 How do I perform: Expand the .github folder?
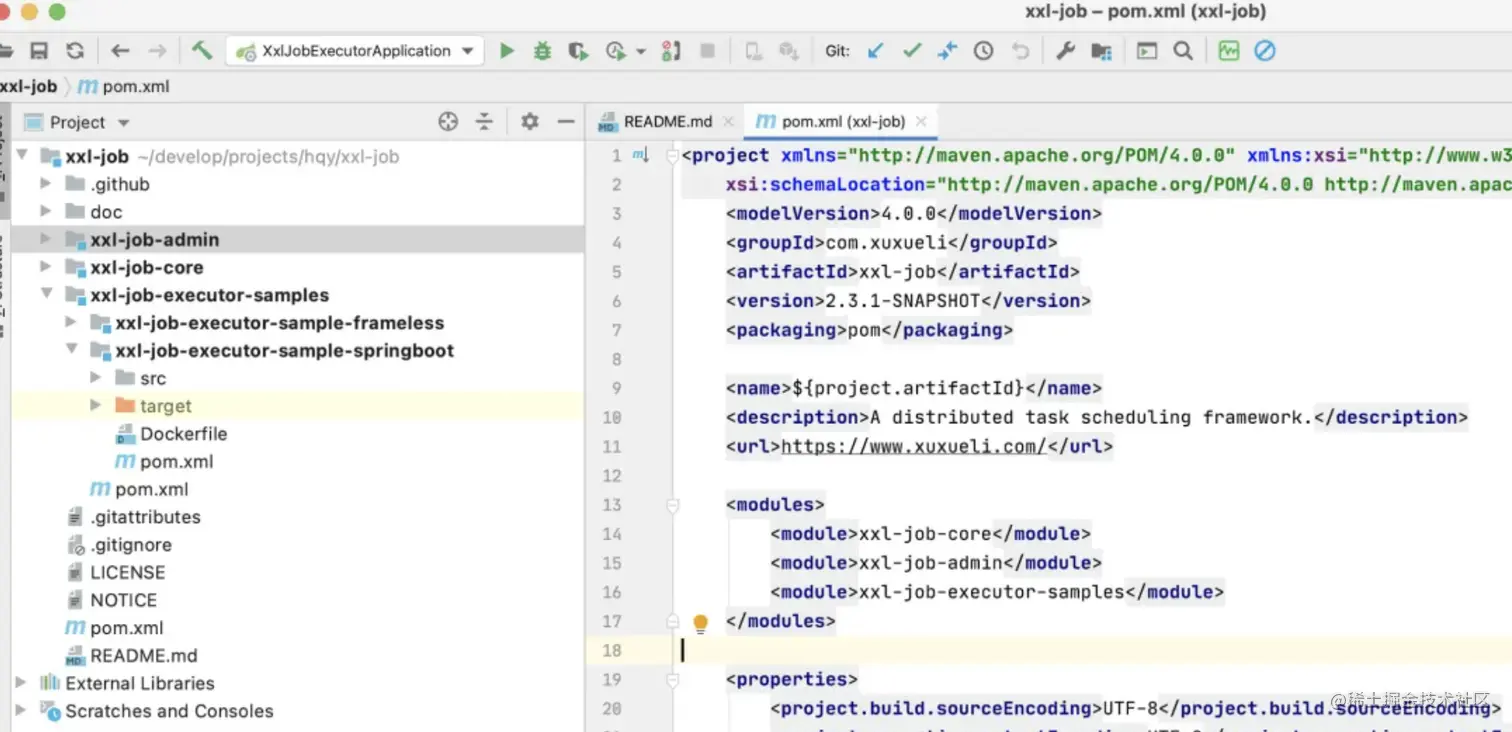45,183
